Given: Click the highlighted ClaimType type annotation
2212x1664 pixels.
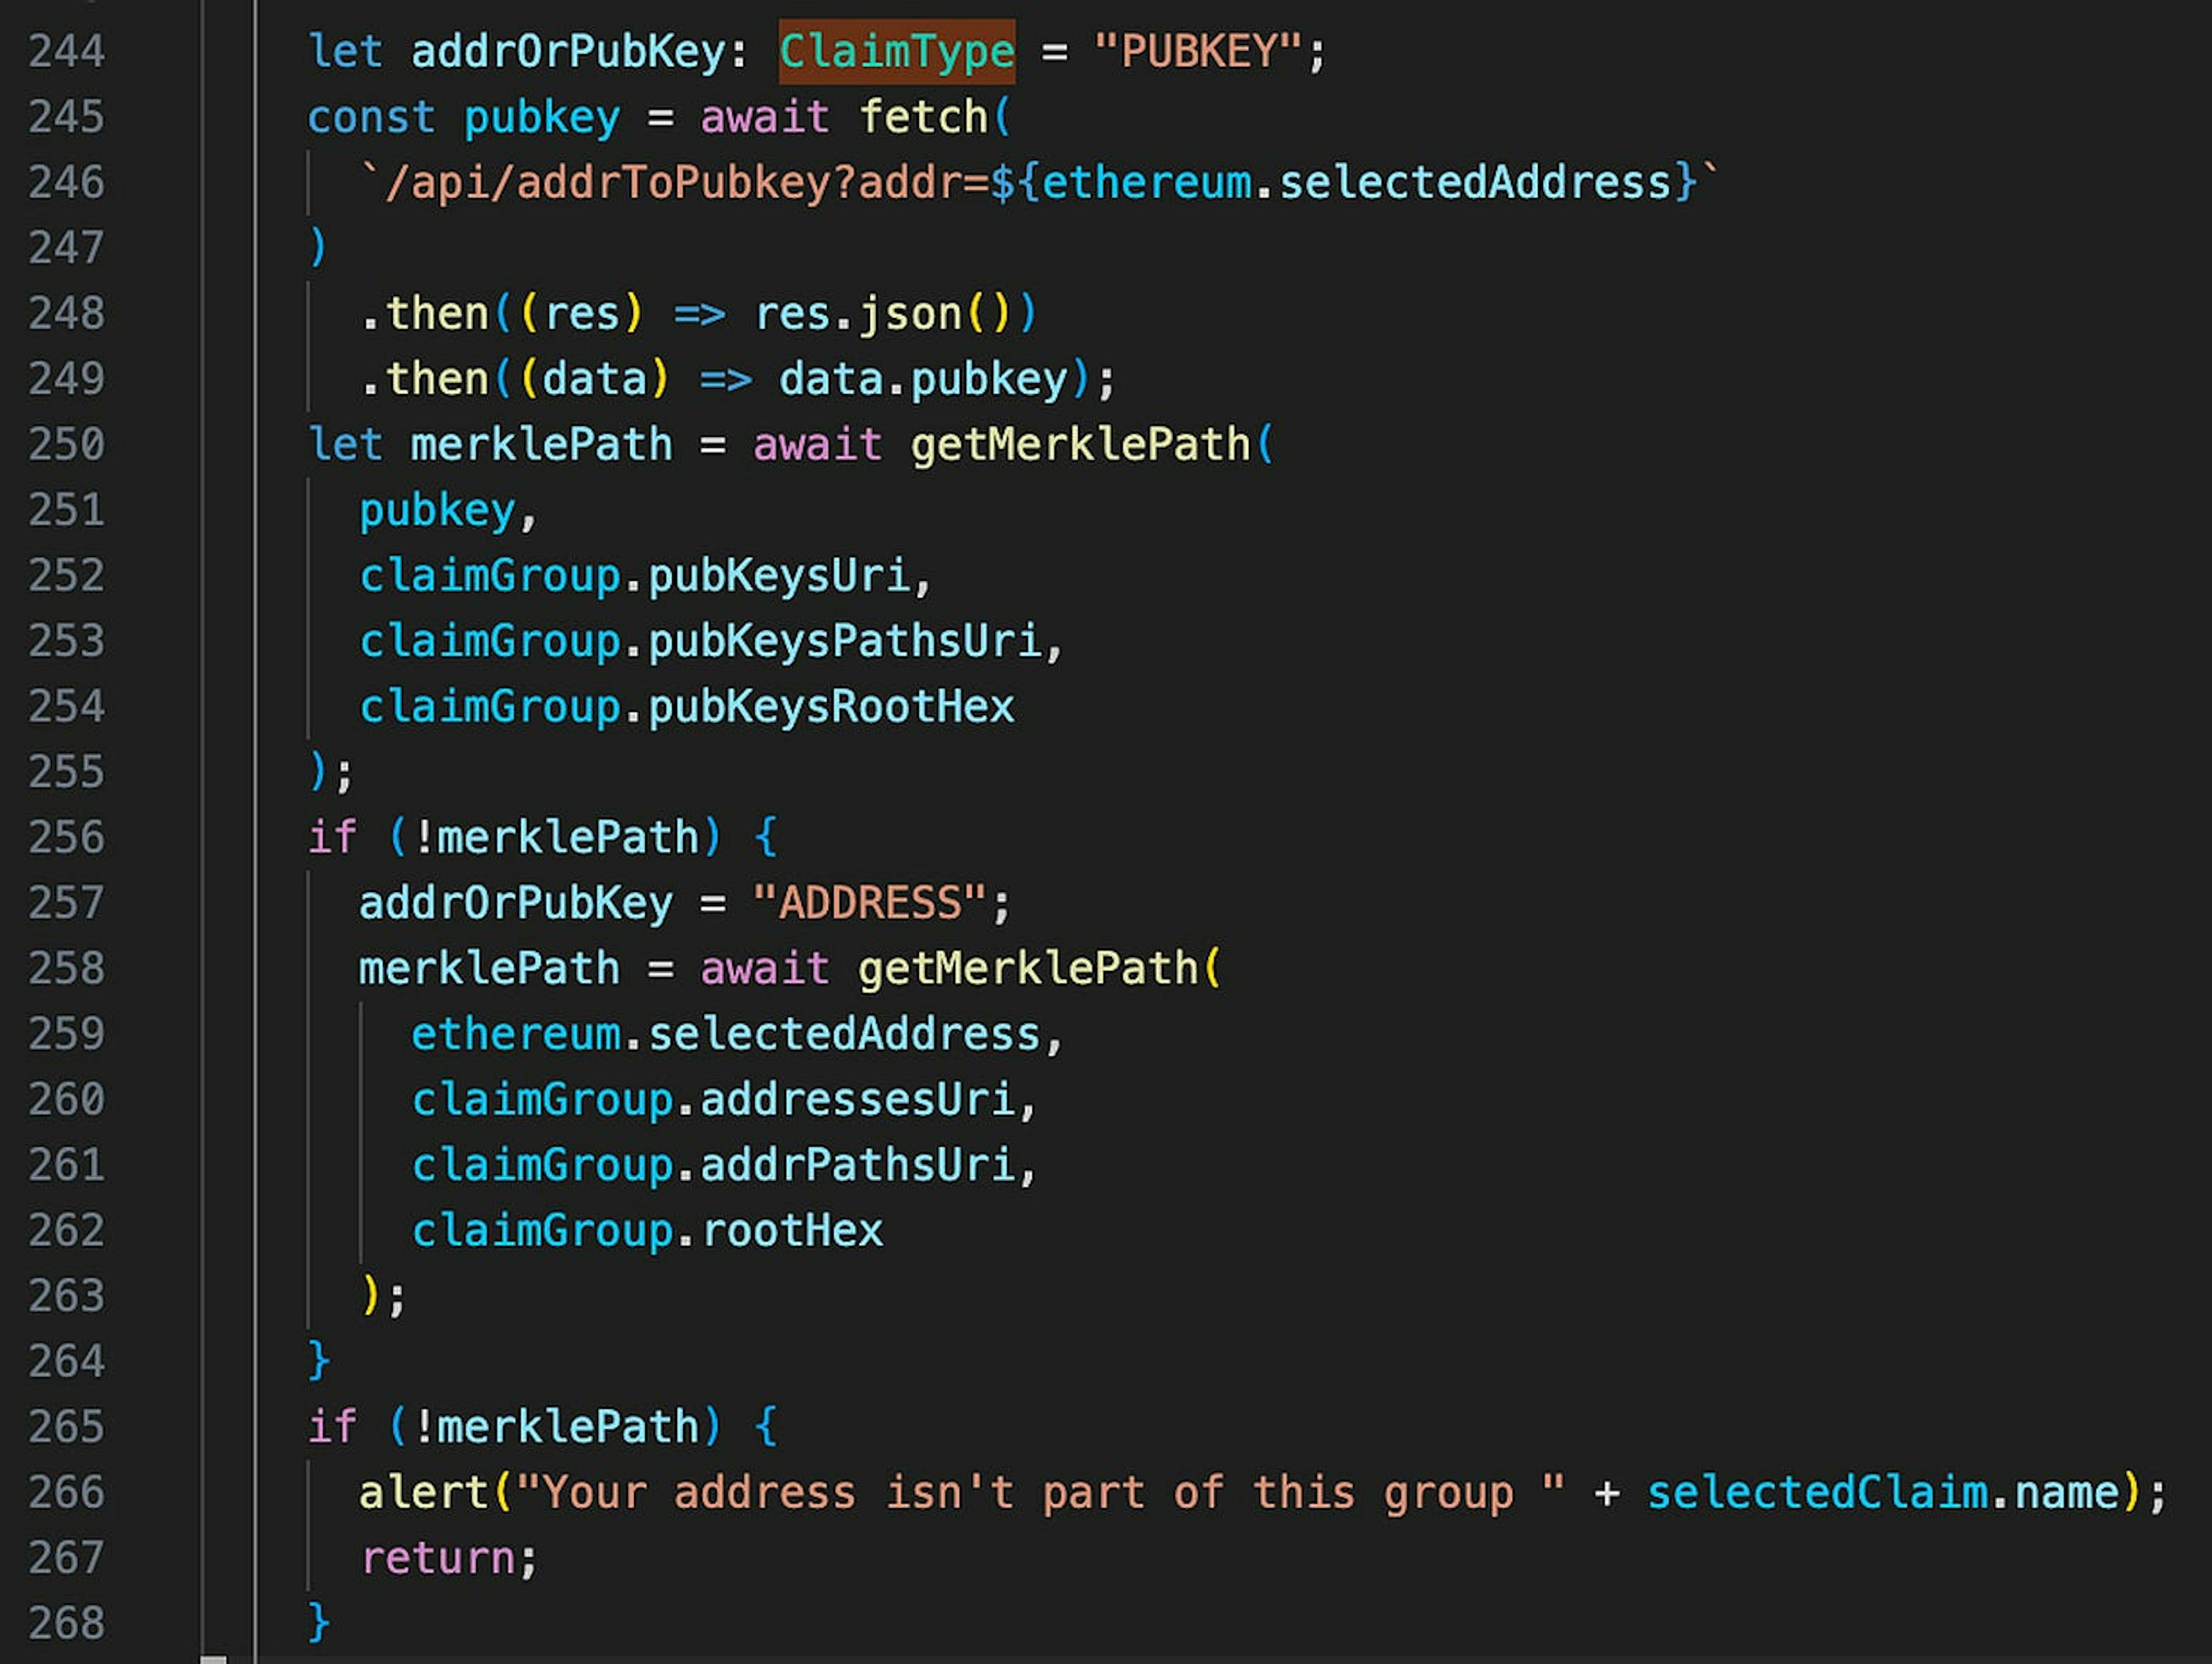Looking at the screenshot, I should point(896,51).
